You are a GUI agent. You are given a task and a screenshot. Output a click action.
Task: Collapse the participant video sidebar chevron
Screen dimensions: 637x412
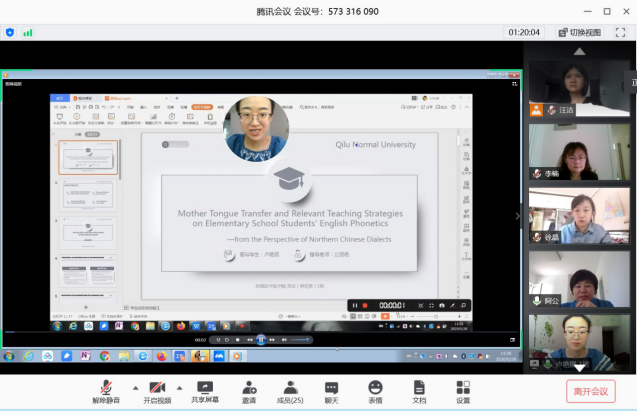pos(517,215)
